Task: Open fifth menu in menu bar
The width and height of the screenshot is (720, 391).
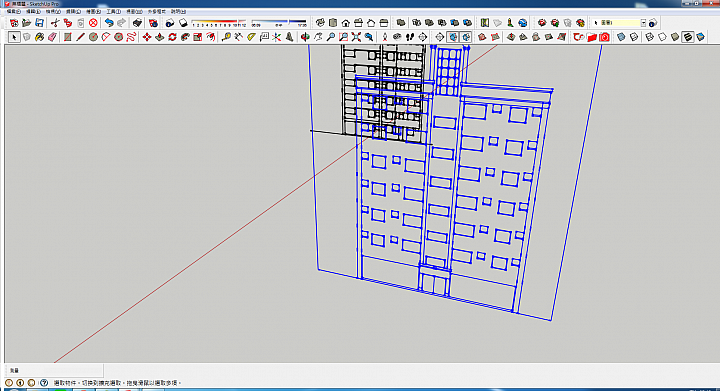Action: pos(93,11)
